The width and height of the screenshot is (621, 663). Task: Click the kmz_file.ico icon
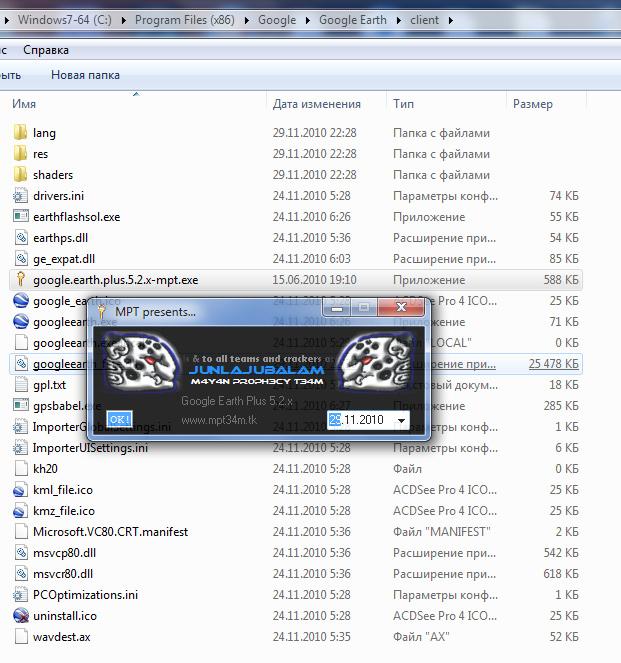[x=20, y=511]
